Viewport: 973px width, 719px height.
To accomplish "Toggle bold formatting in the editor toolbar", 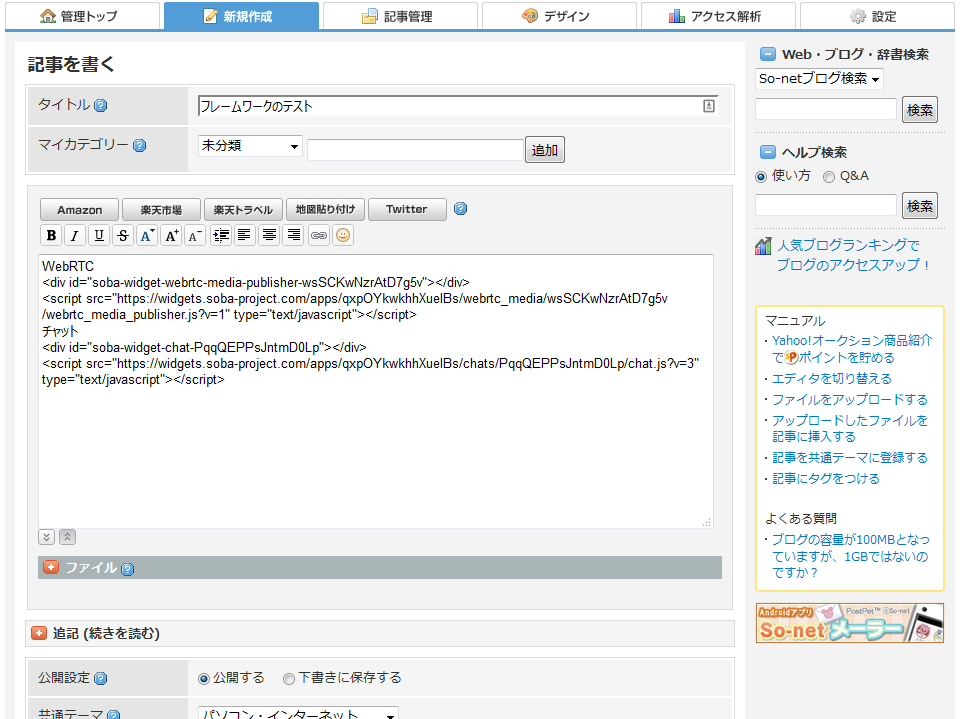I will 51,235.
